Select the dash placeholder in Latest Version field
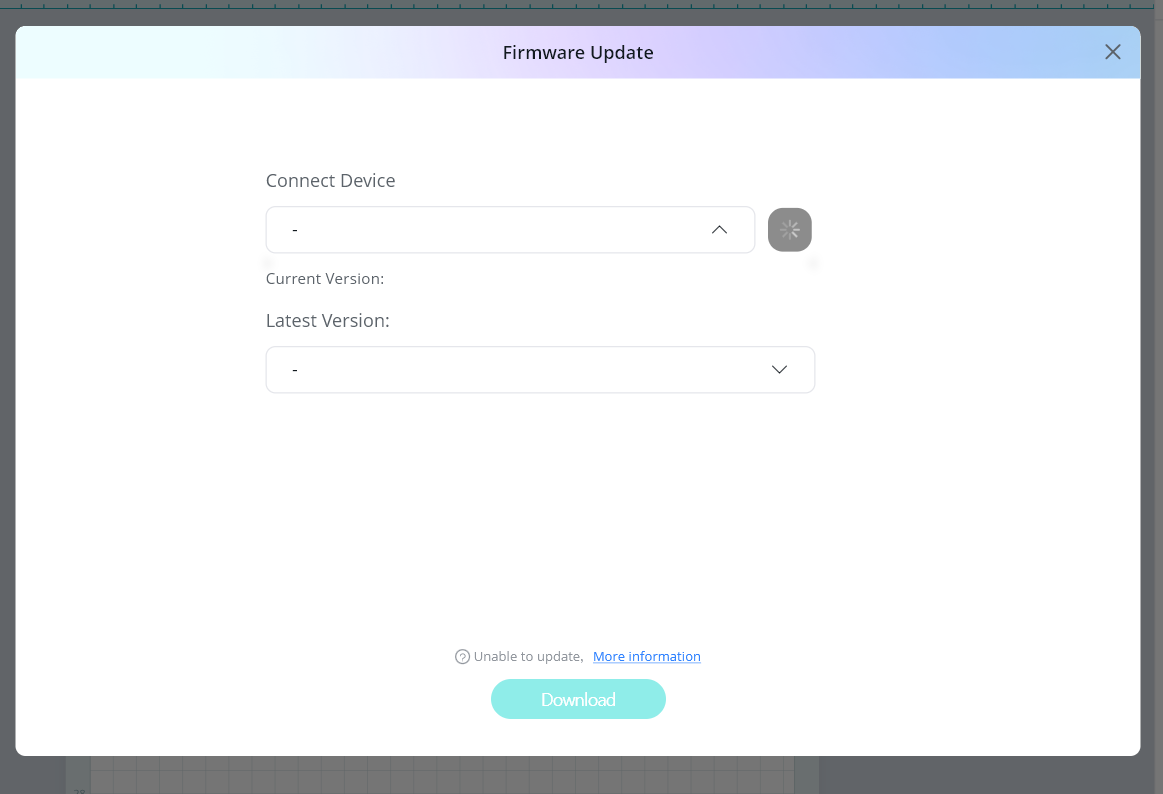The height and width of the screenshot is (794, 1163). pyautogui.click(x=295, y=371)
